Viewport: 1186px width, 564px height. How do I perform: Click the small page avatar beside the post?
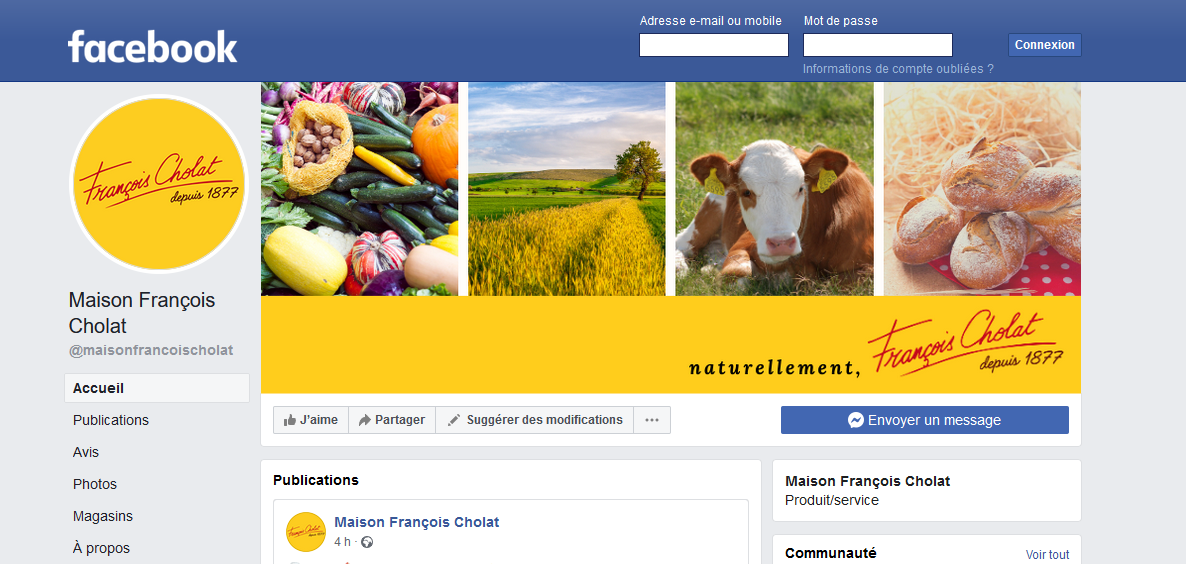306,531
